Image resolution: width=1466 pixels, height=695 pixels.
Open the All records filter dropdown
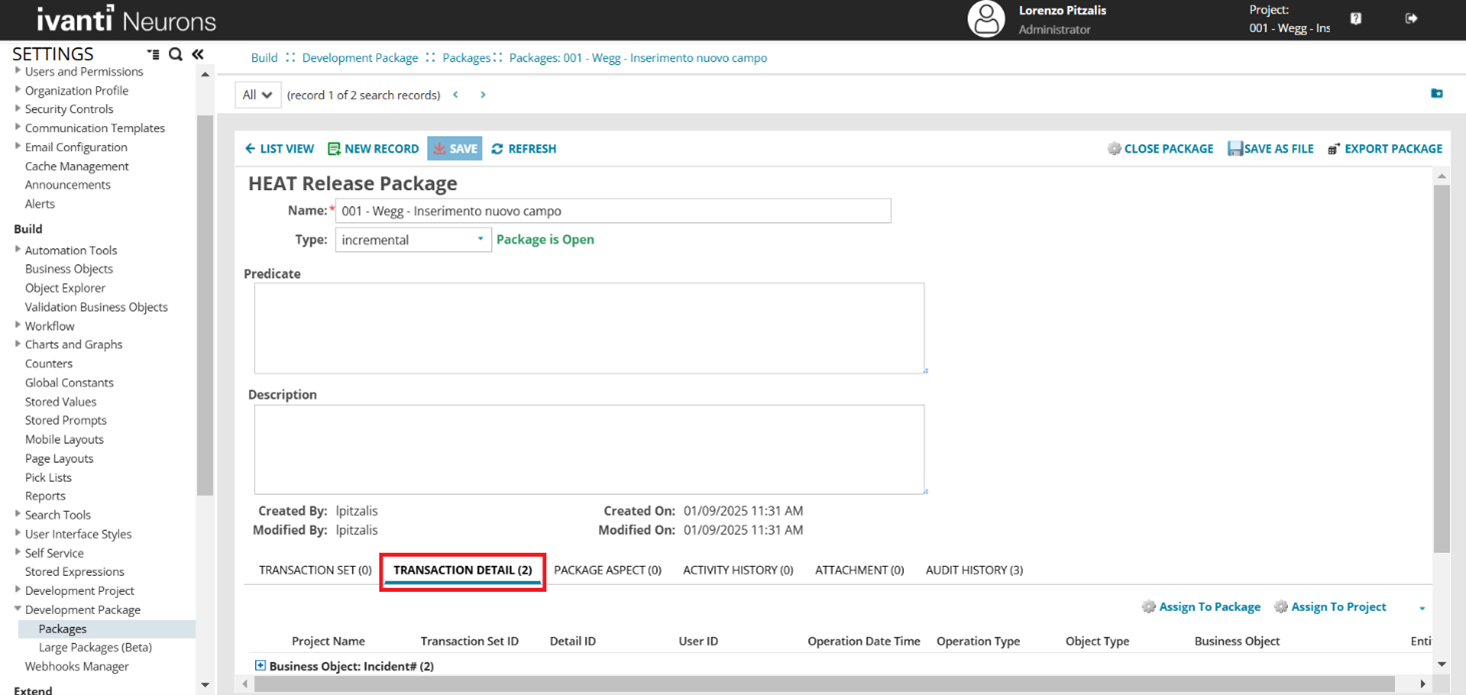[257, 95]
